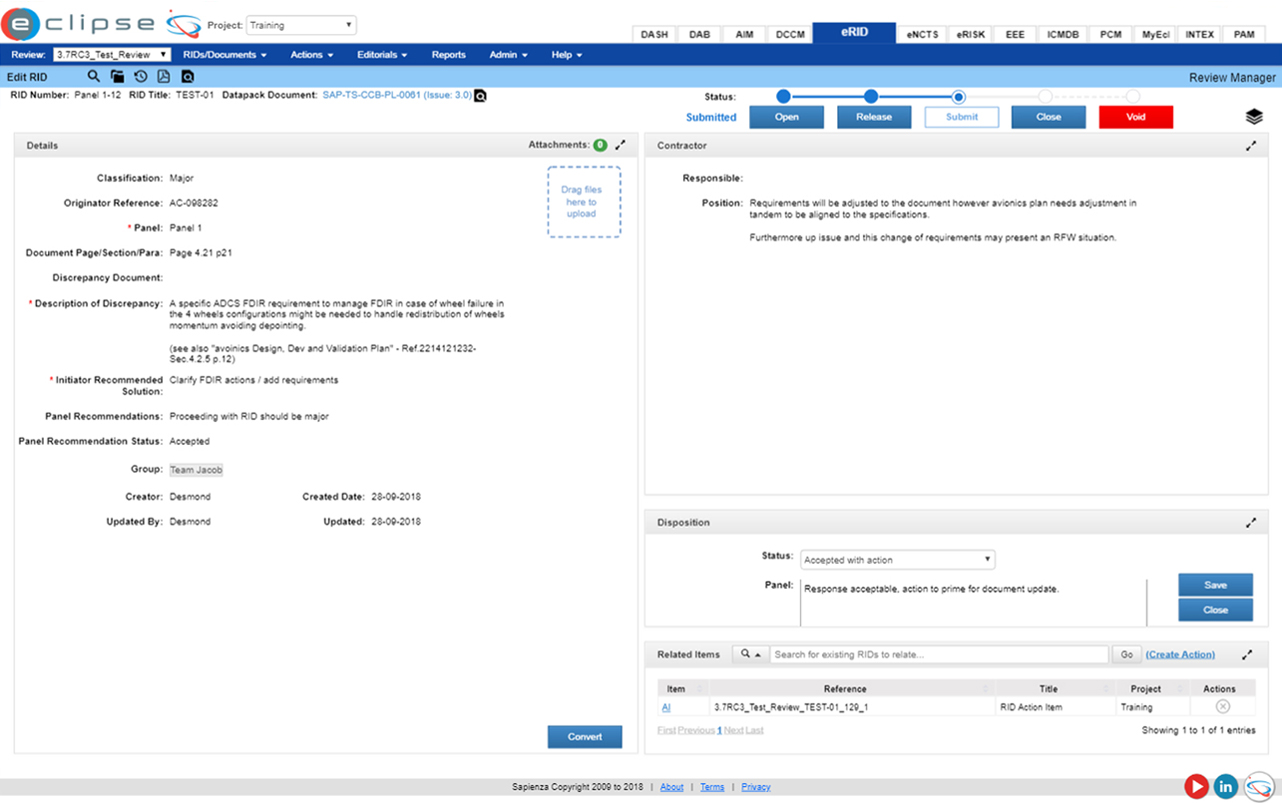The height and width of the screenshot is (803, 1282).
Task: Export RID using the PDF icon
Action: [163, 76]
